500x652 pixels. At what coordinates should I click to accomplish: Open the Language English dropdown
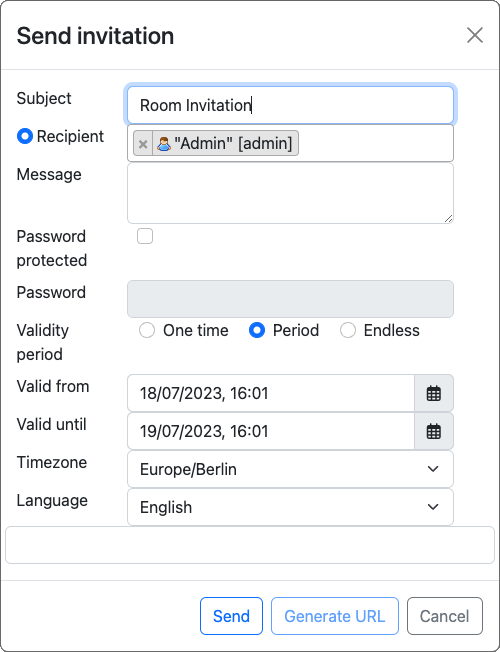(290, 507)
